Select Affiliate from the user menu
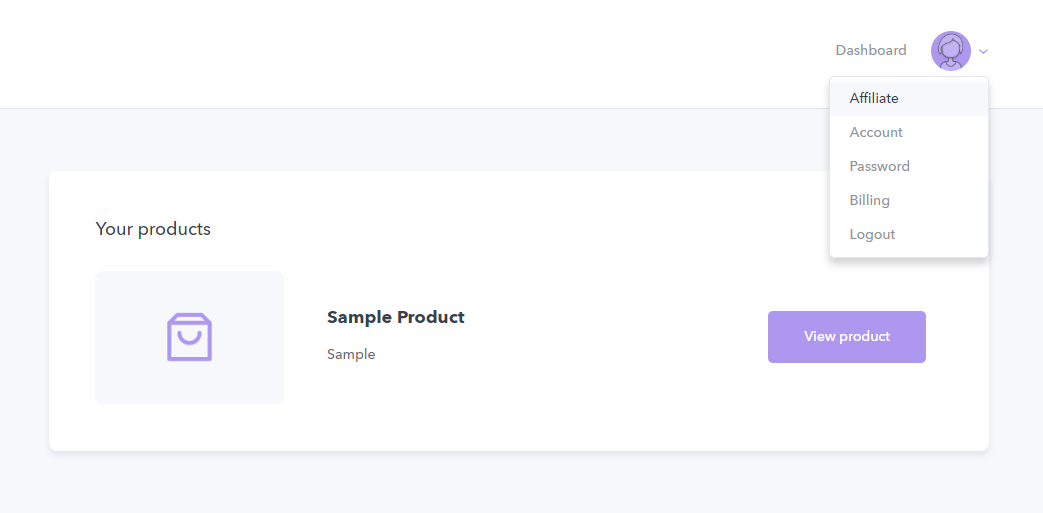 [874, 98]
